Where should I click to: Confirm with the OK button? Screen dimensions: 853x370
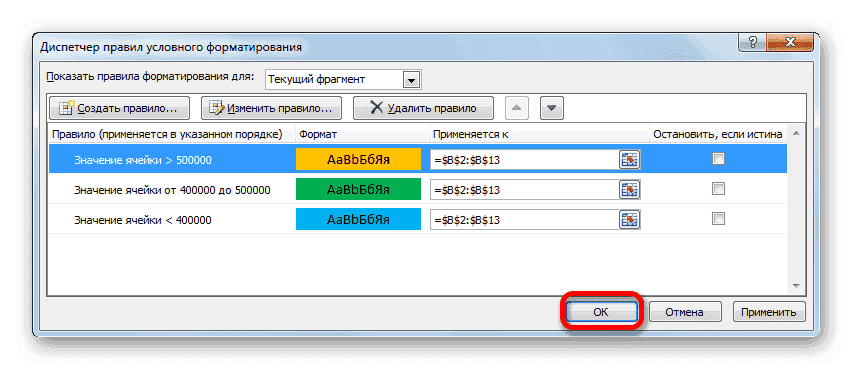tap(601, 312)
